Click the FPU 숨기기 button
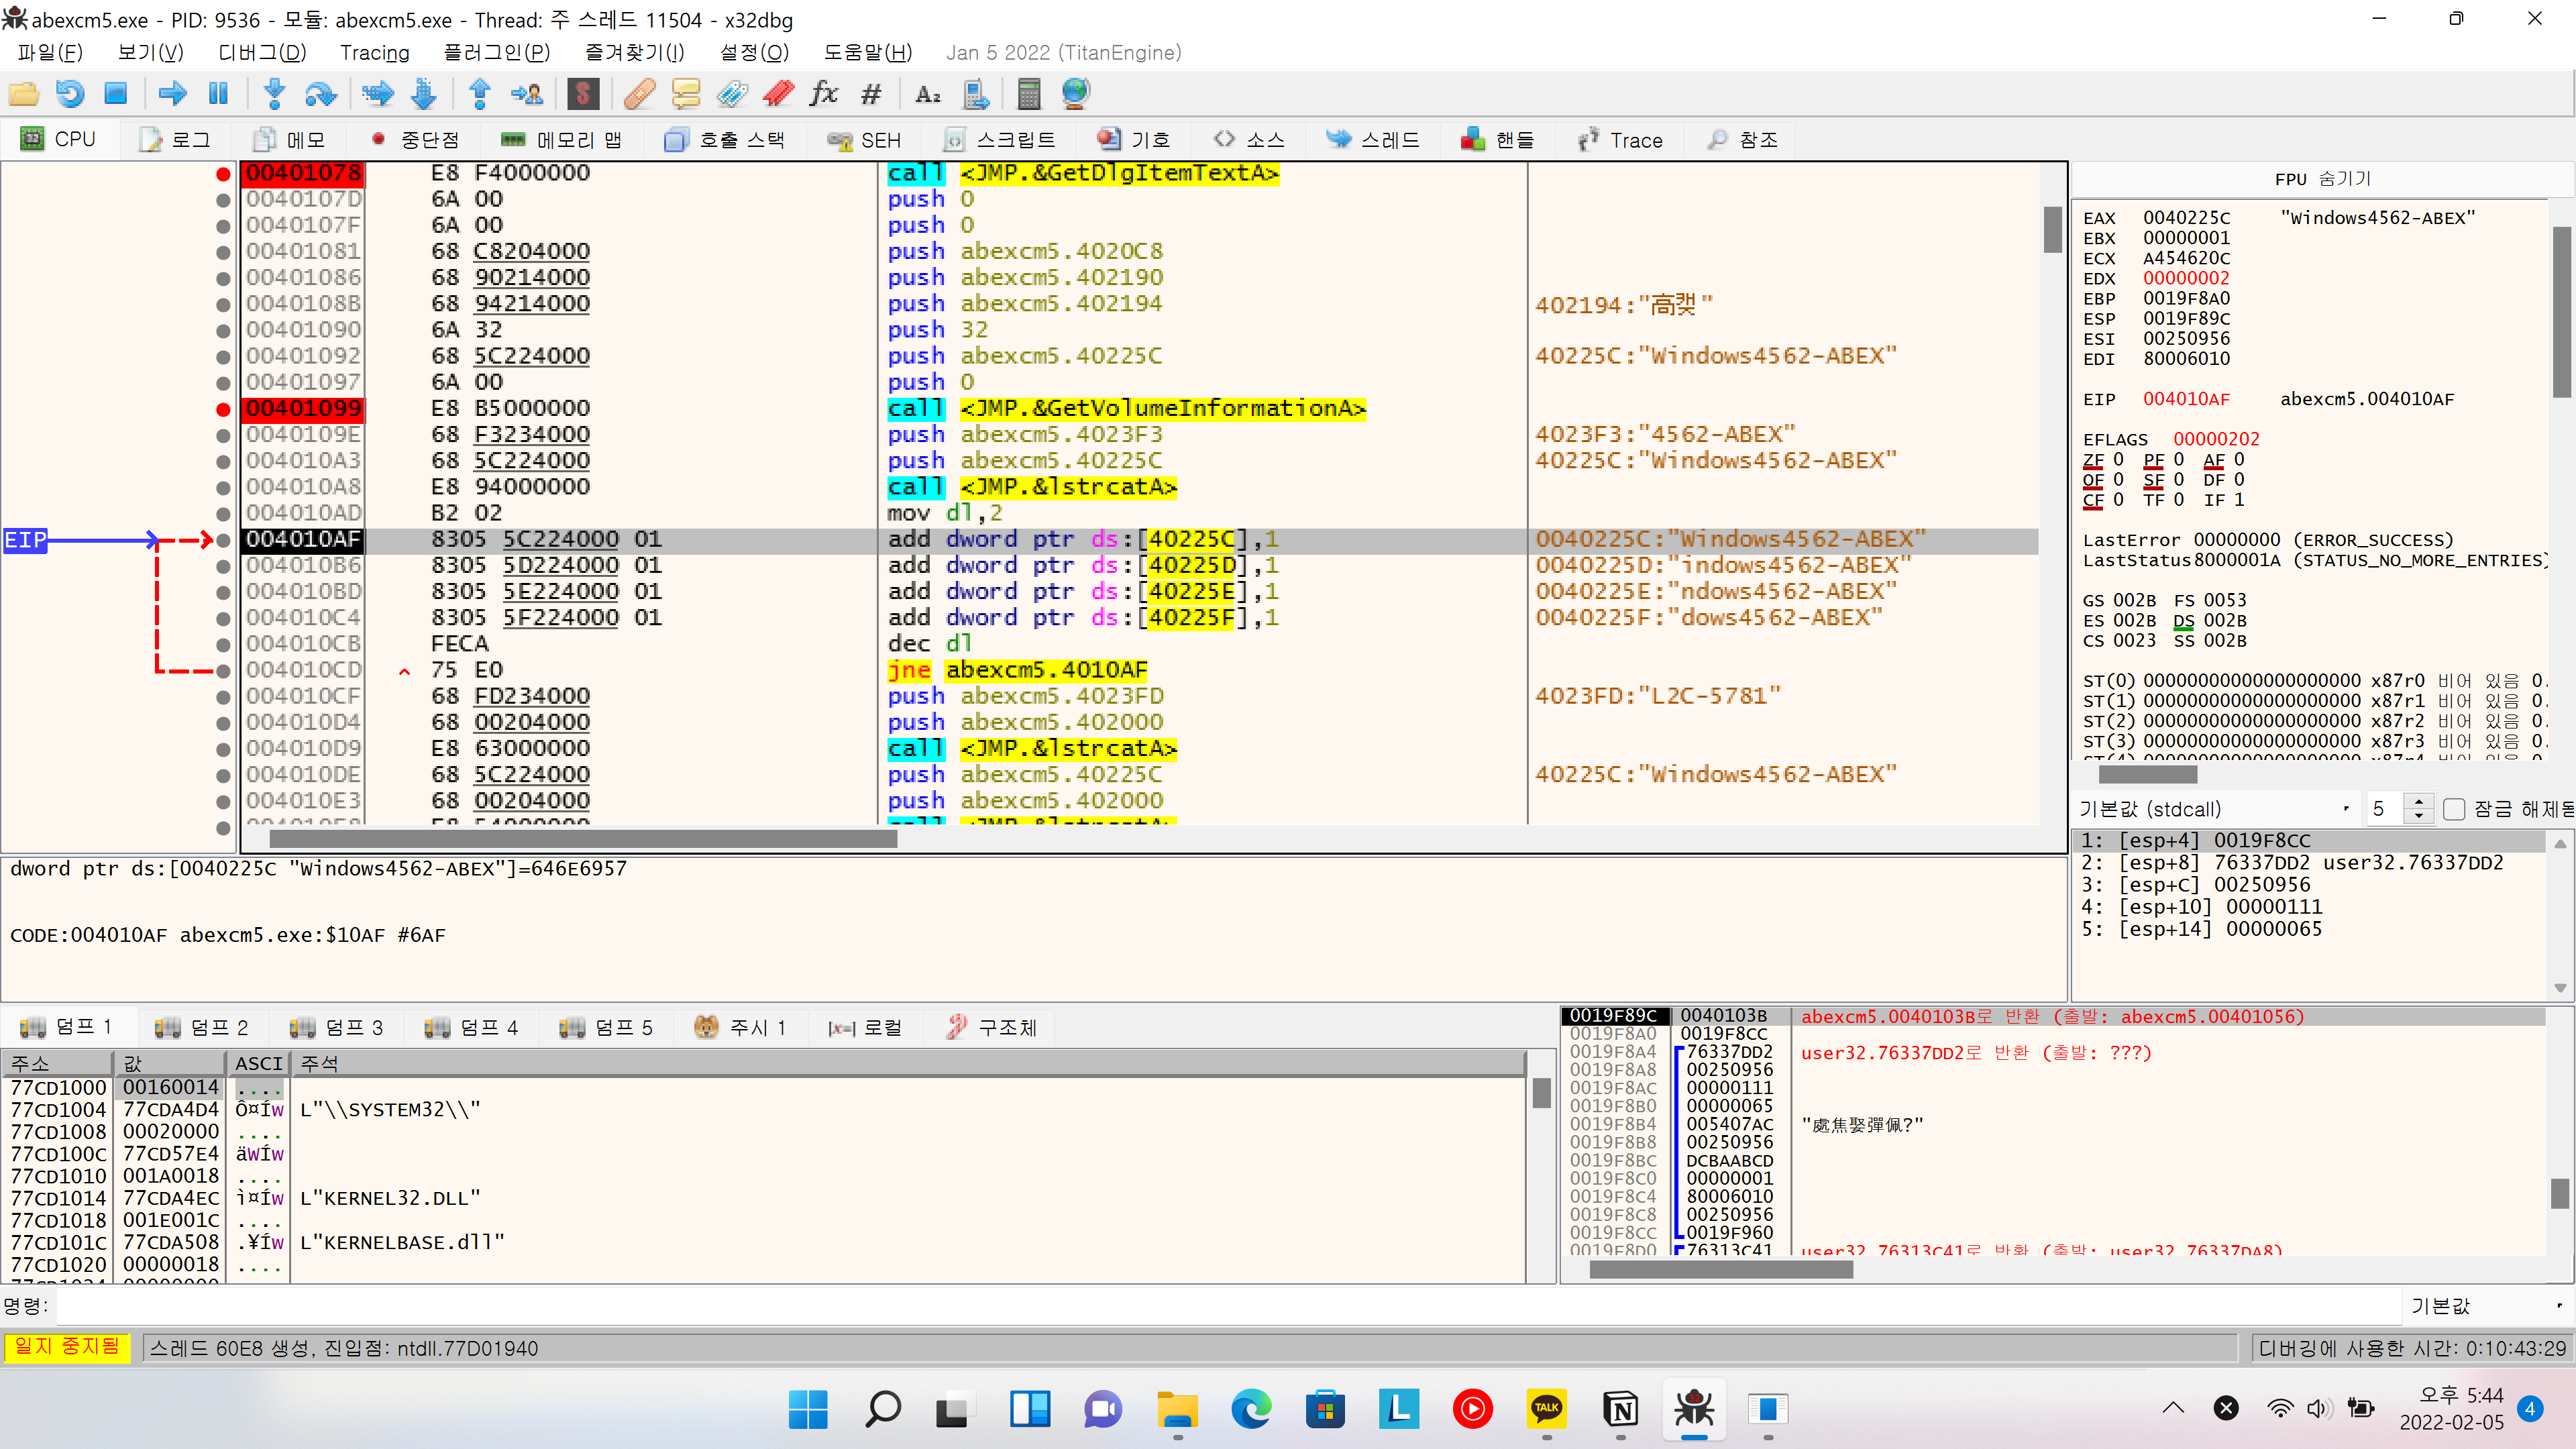Image resolution: width=2576 pixels, height=1449 pixels. [2322, 178]
